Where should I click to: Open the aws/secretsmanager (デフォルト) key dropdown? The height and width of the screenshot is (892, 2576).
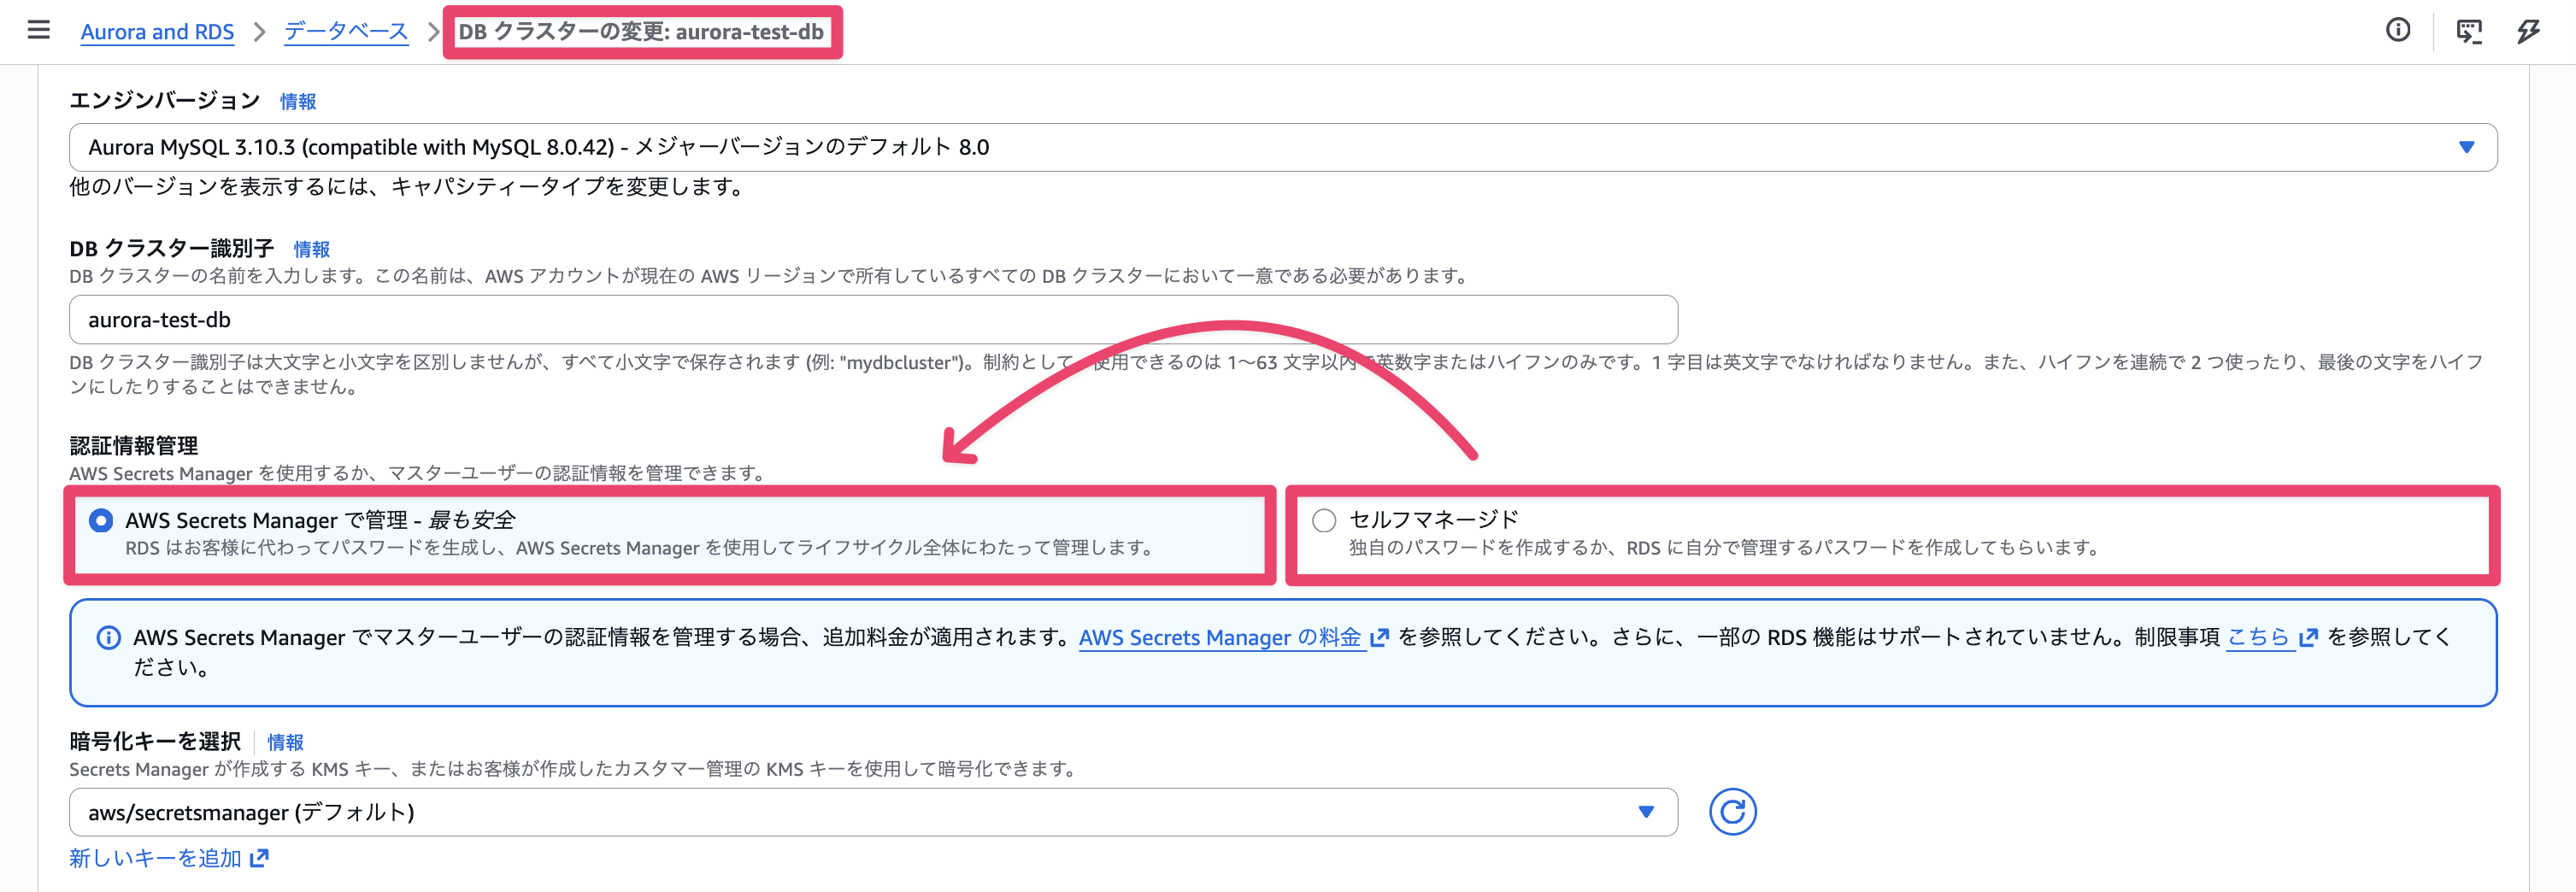[x=873, y=811]
